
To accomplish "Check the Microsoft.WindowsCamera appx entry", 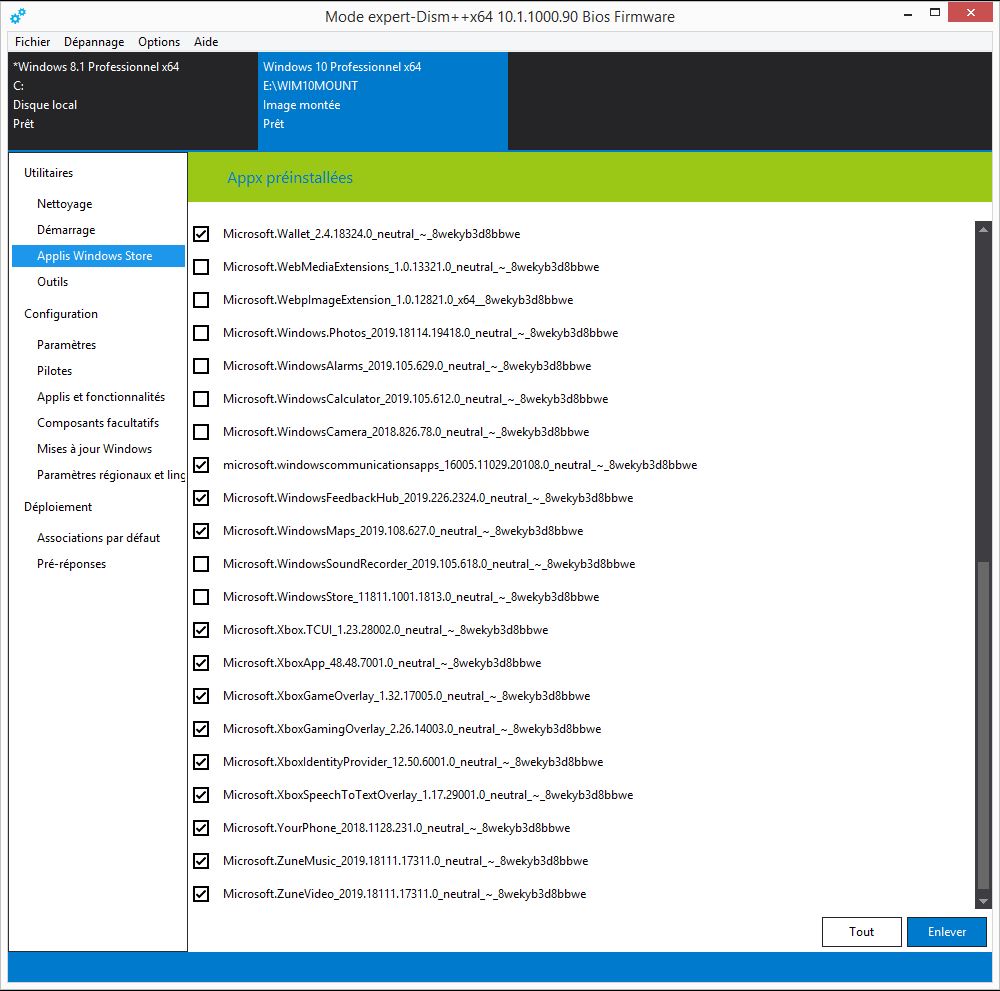I will (201, 431).
